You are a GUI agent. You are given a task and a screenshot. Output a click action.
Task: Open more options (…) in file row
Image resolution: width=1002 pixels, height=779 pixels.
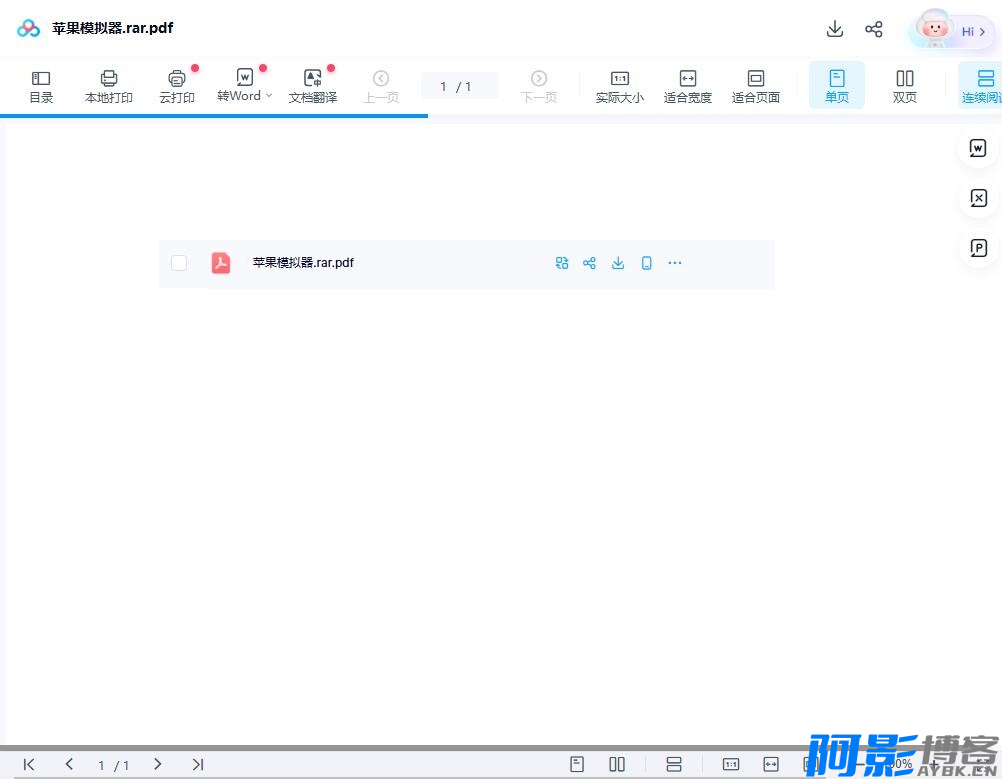click(675, 263)
